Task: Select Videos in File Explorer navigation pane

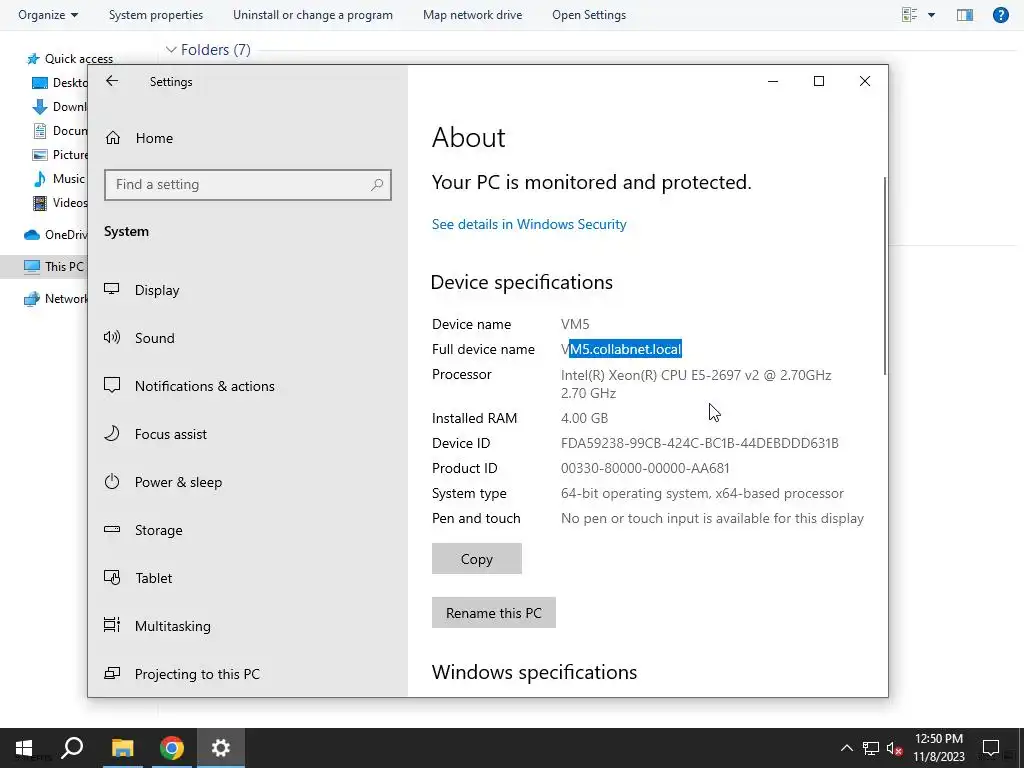Action: [60, 203]
